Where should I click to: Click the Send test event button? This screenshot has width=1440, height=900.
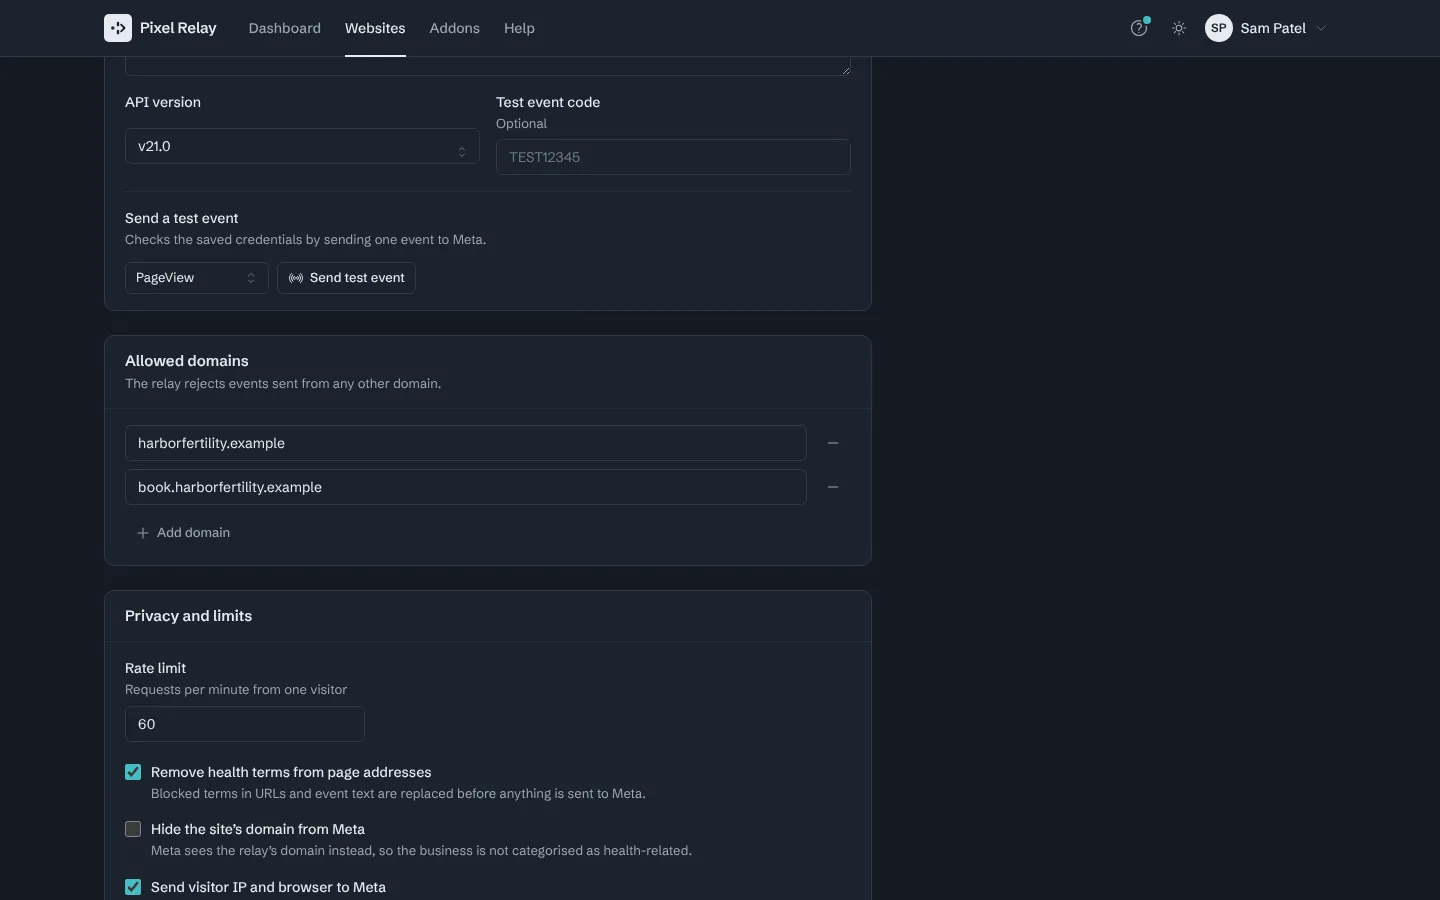point(346,278)
